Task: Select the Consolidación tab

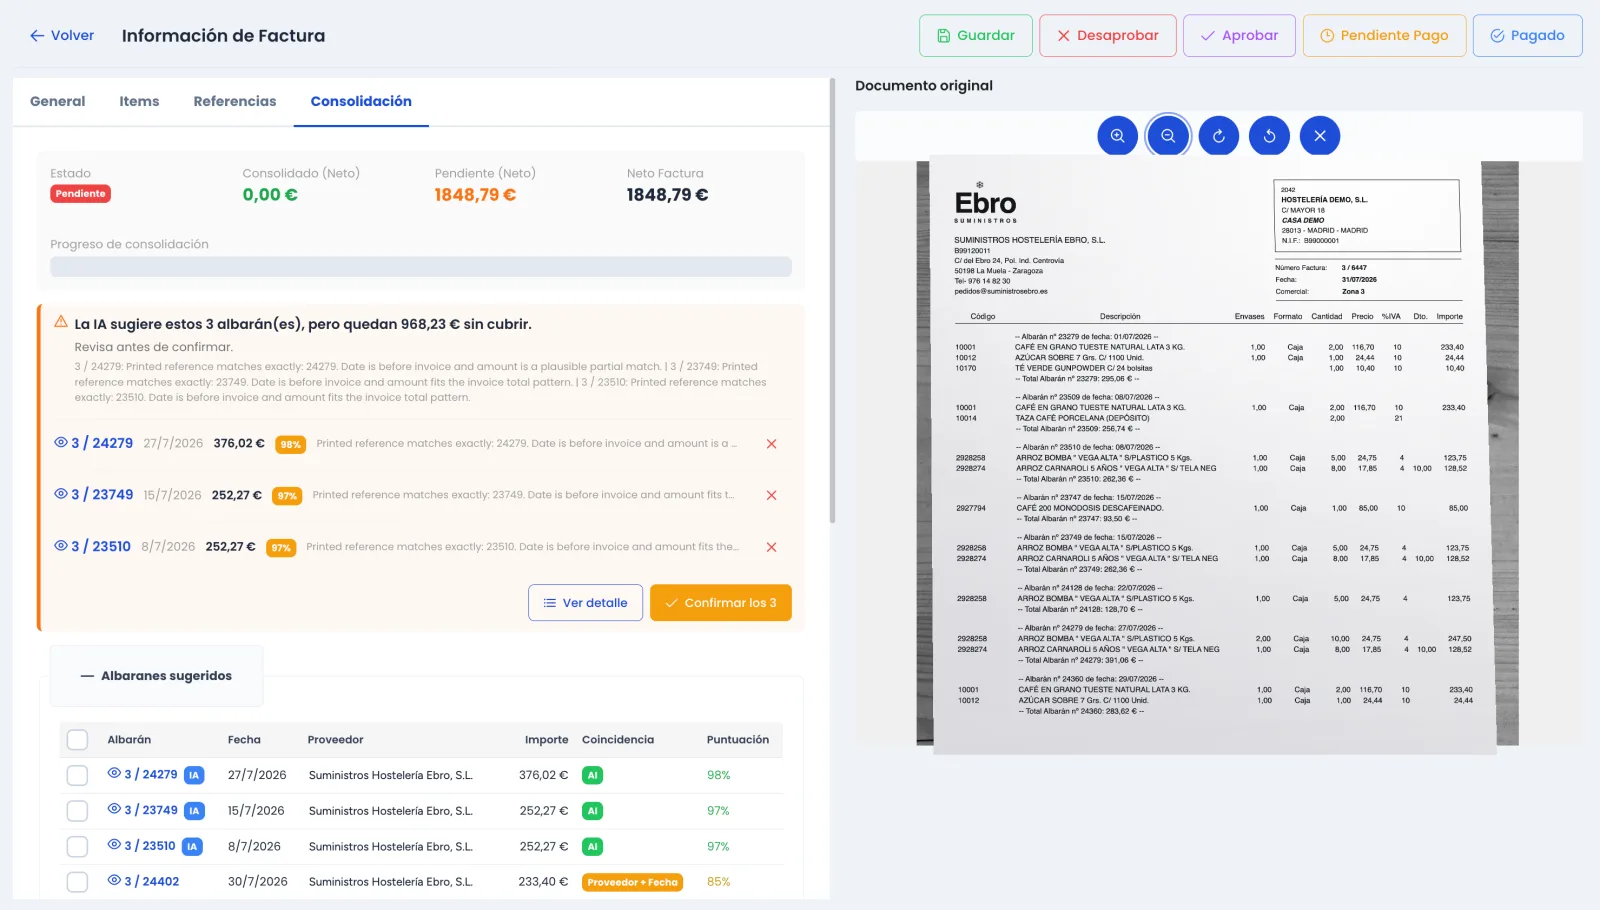Action: [361, 101]
